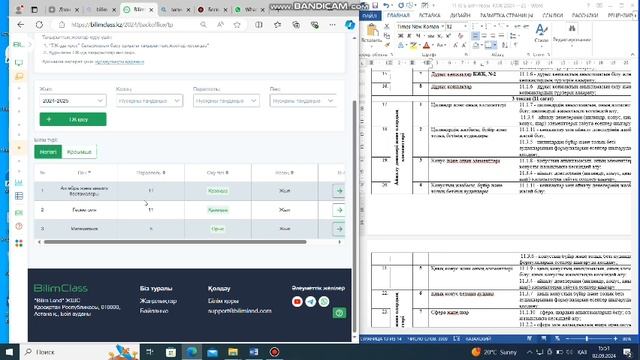Open the ФАЙЛ tab in Word
640x360 pixels.
pyautogui.click(x=370, y=16)
